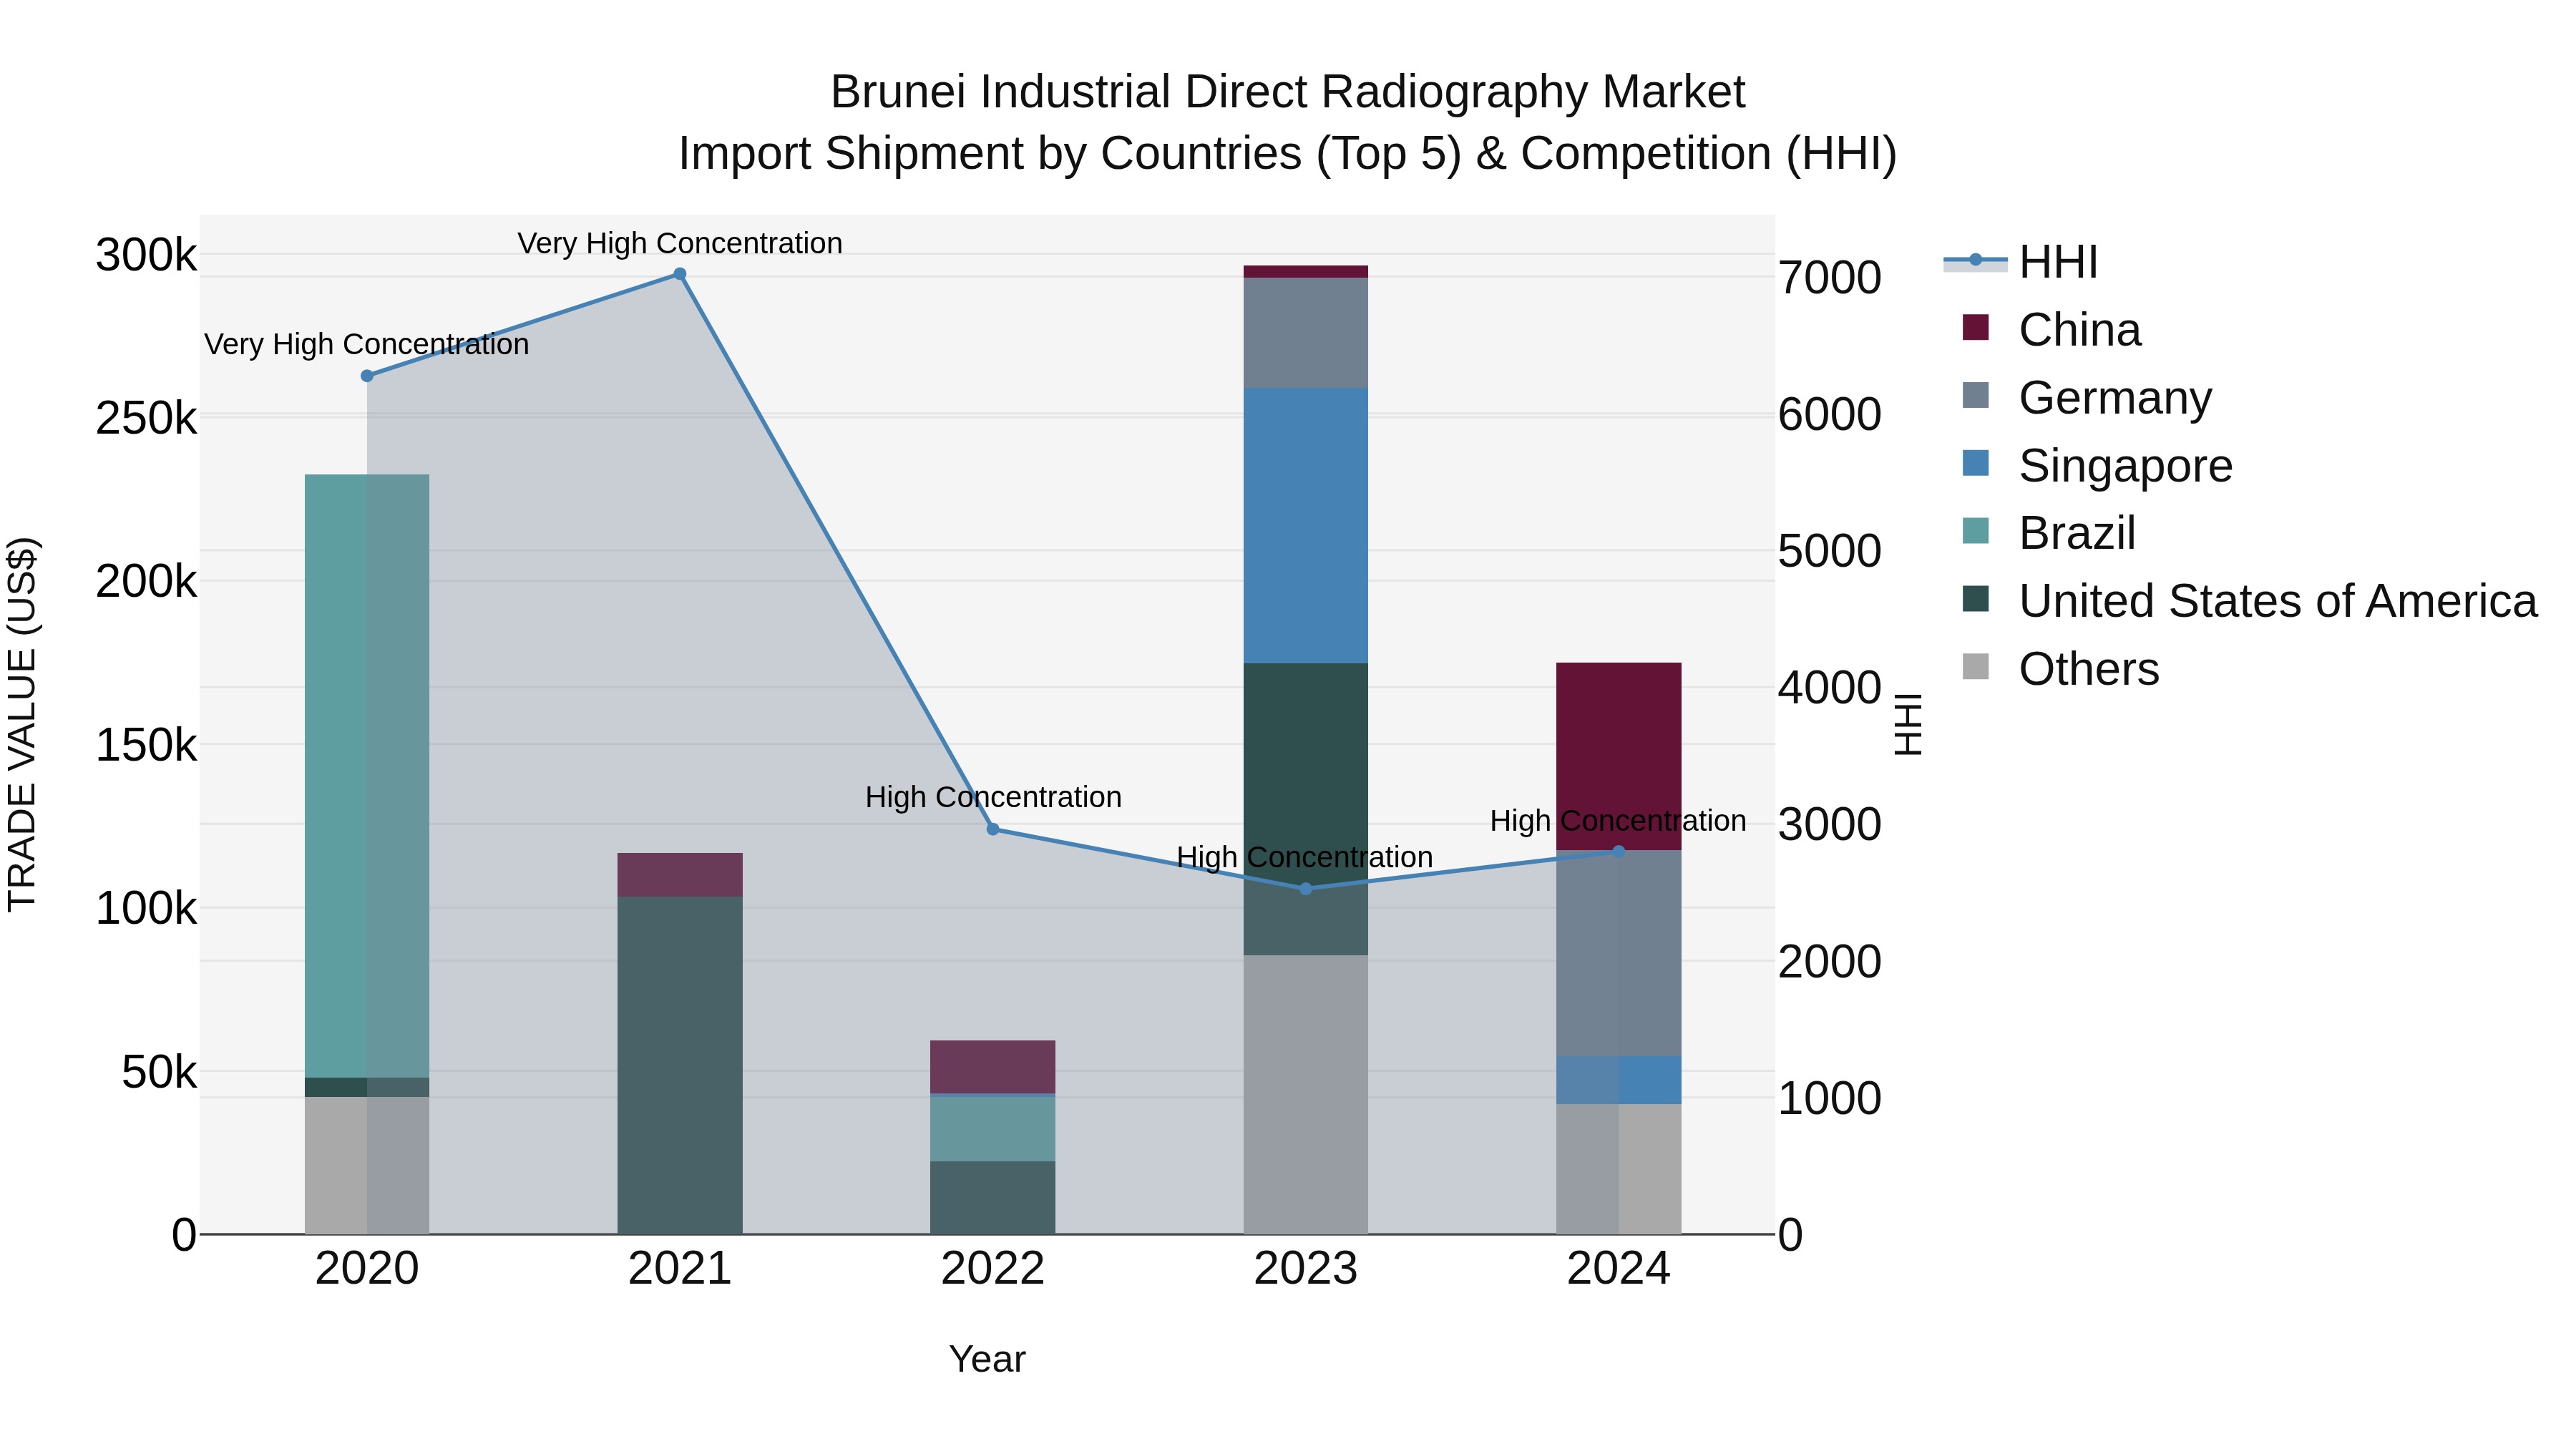
Task: Select the China segment in 2021 bar
Action: (x=680, y=875)
